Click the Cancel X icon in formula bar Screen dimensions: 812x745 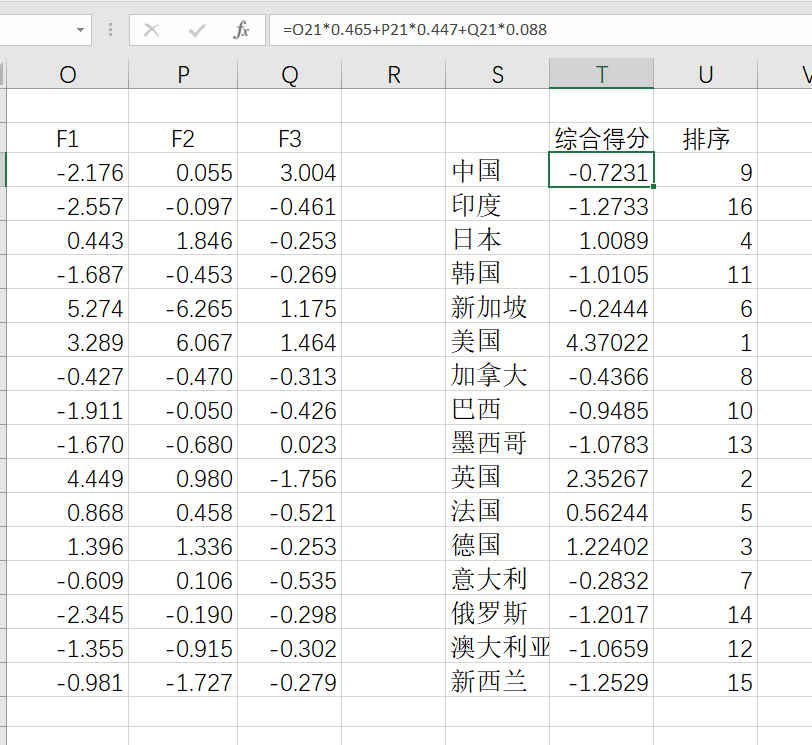pyautogui.click(x=152, y=30)
